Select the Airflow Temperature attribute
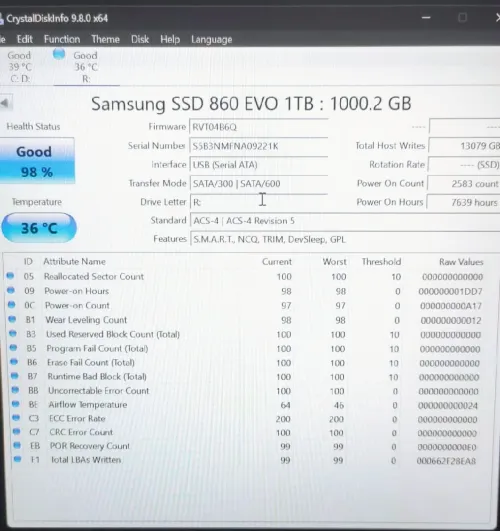Image resolution: width=500 pixels, height=531 pixels. click(88, 405)
